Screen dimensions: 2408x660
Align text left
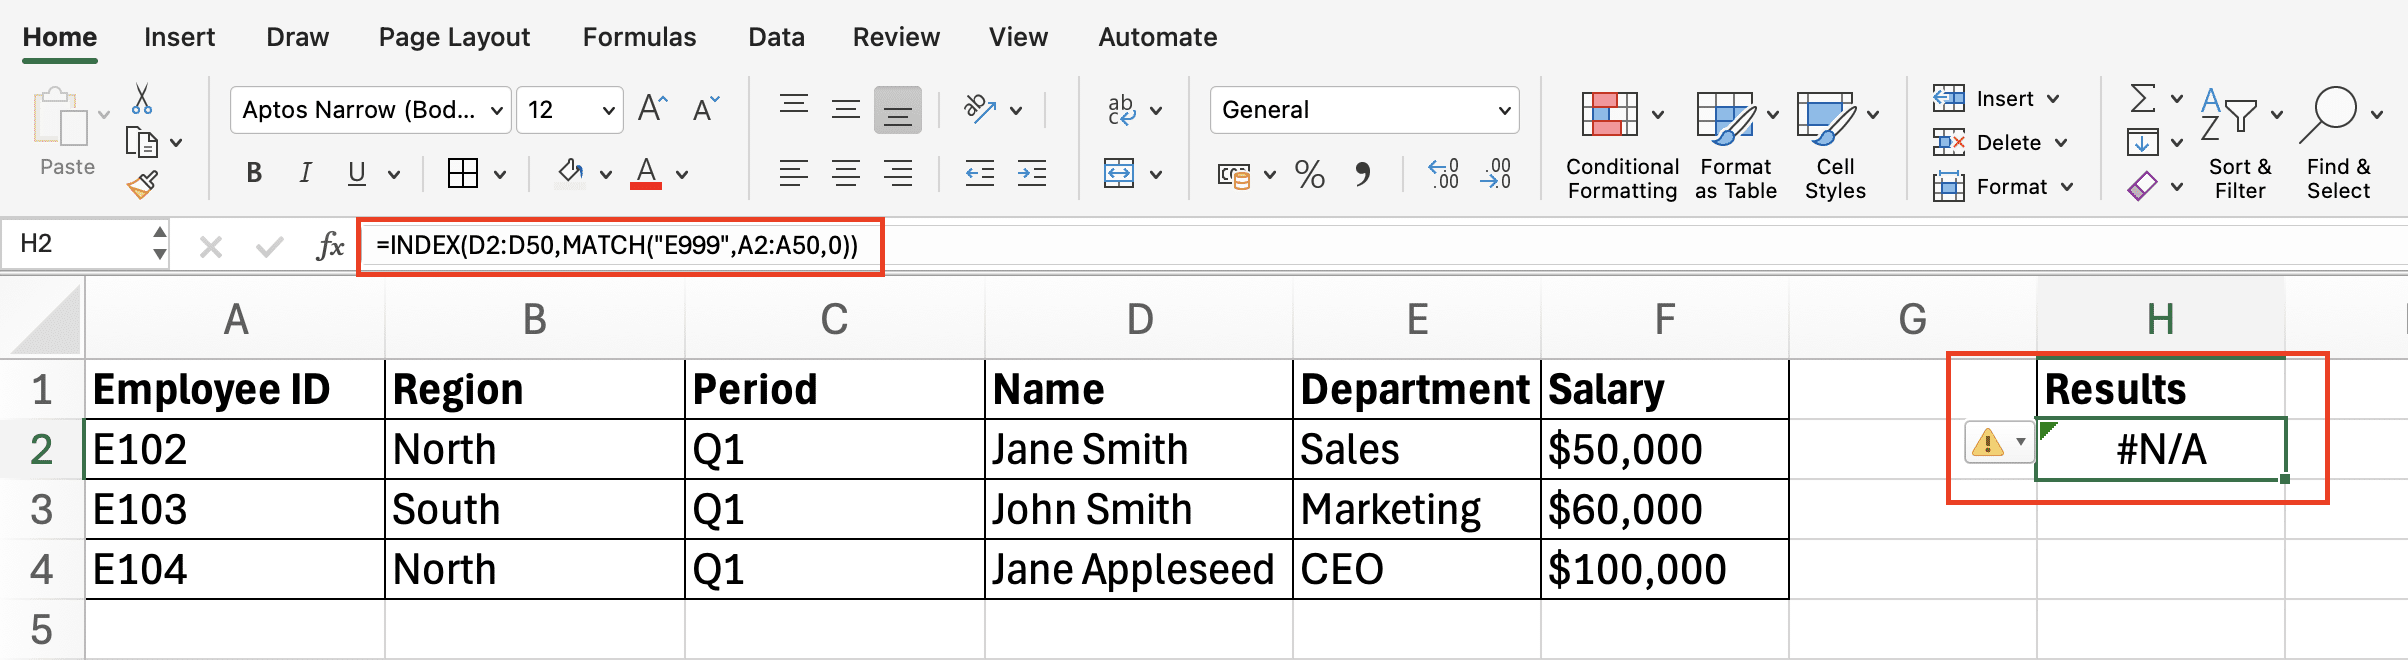(x=794, y=173)
